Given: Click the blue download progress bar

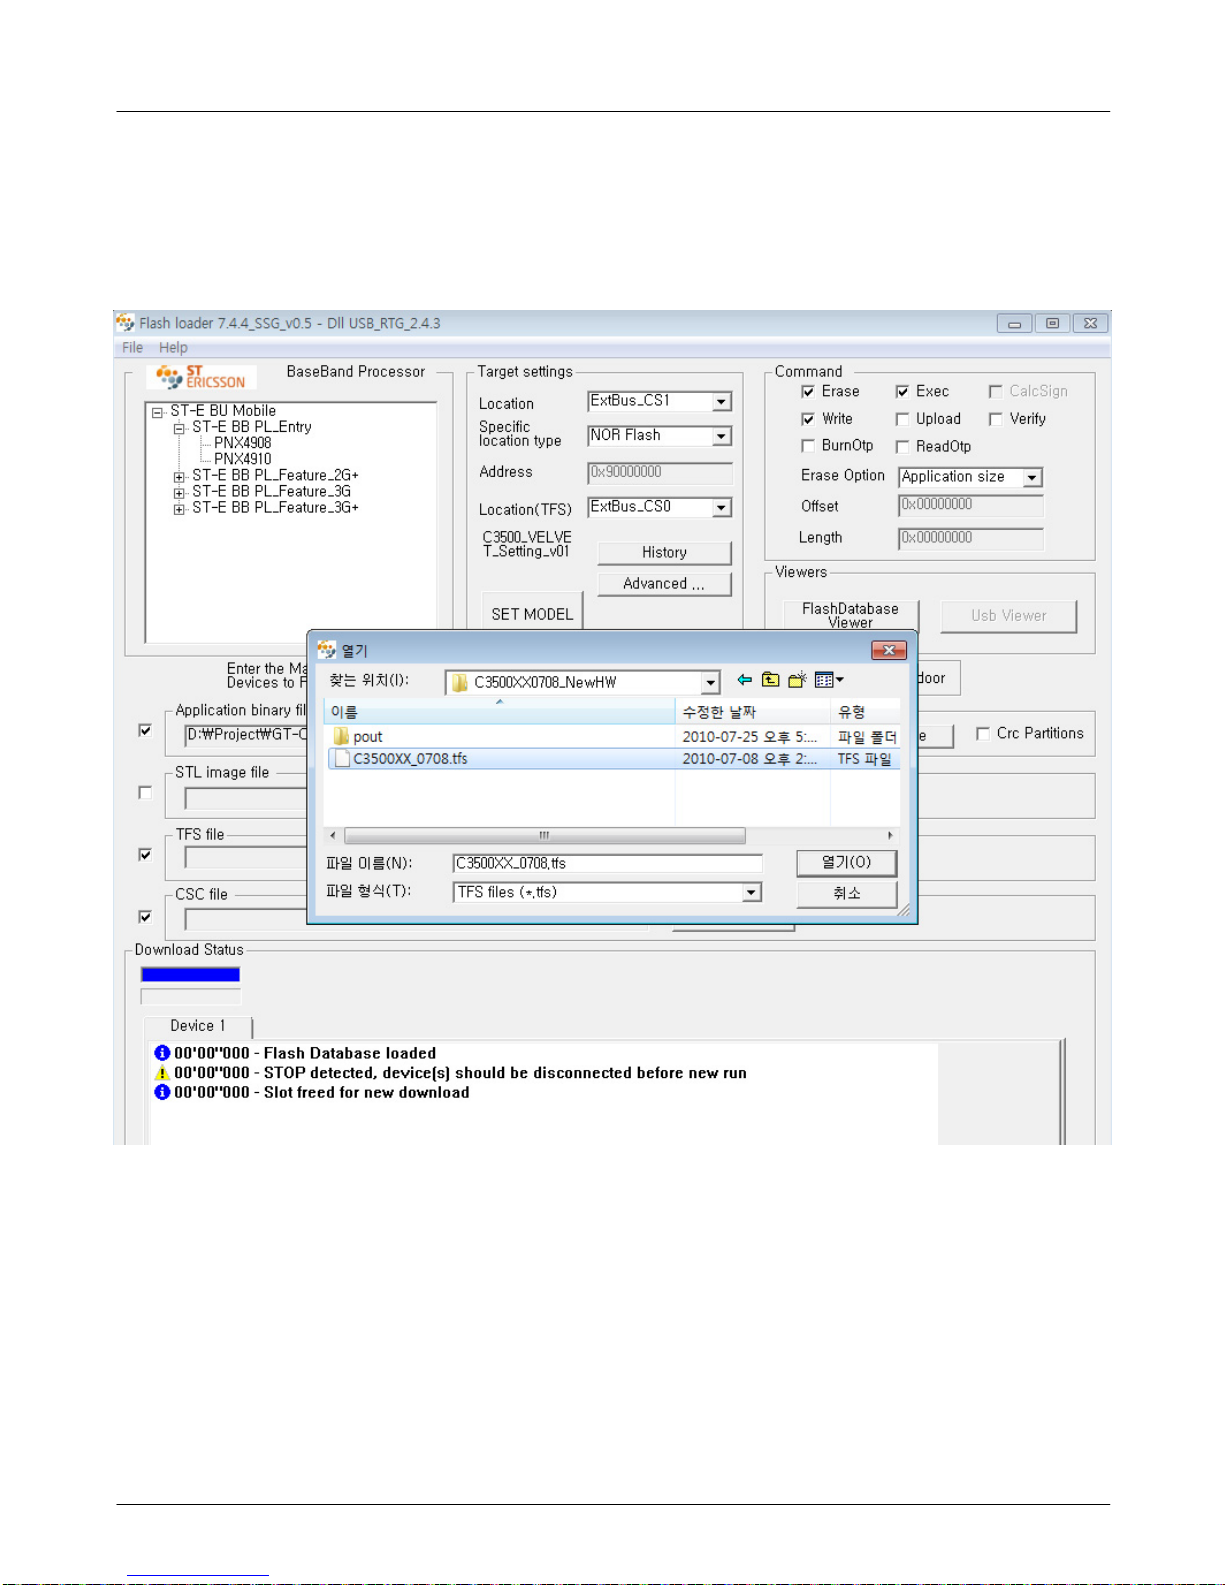Looking at the screenshot, I should pyautogui.click(x=190, y=975).
